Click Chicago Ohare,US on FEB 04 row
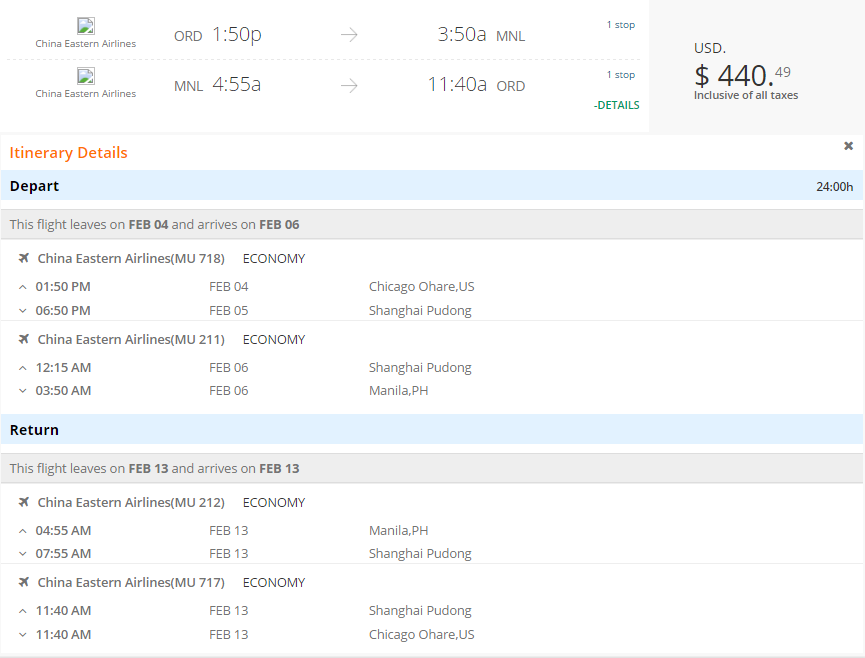The width and height of the screenshot is (865, 658). click(x=421, y=287)
